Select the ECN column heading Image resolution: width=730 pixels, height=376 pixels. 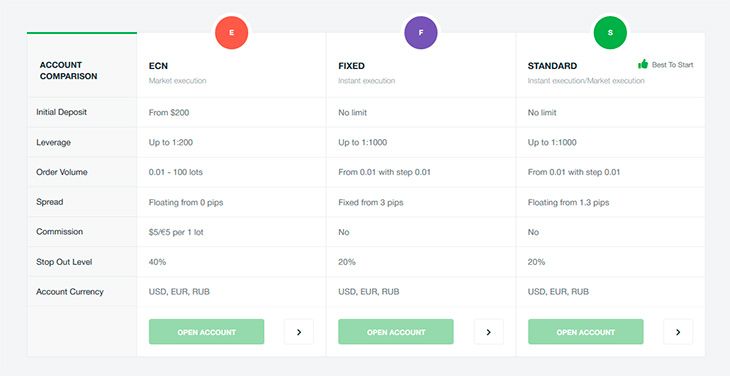coord(158,66)
